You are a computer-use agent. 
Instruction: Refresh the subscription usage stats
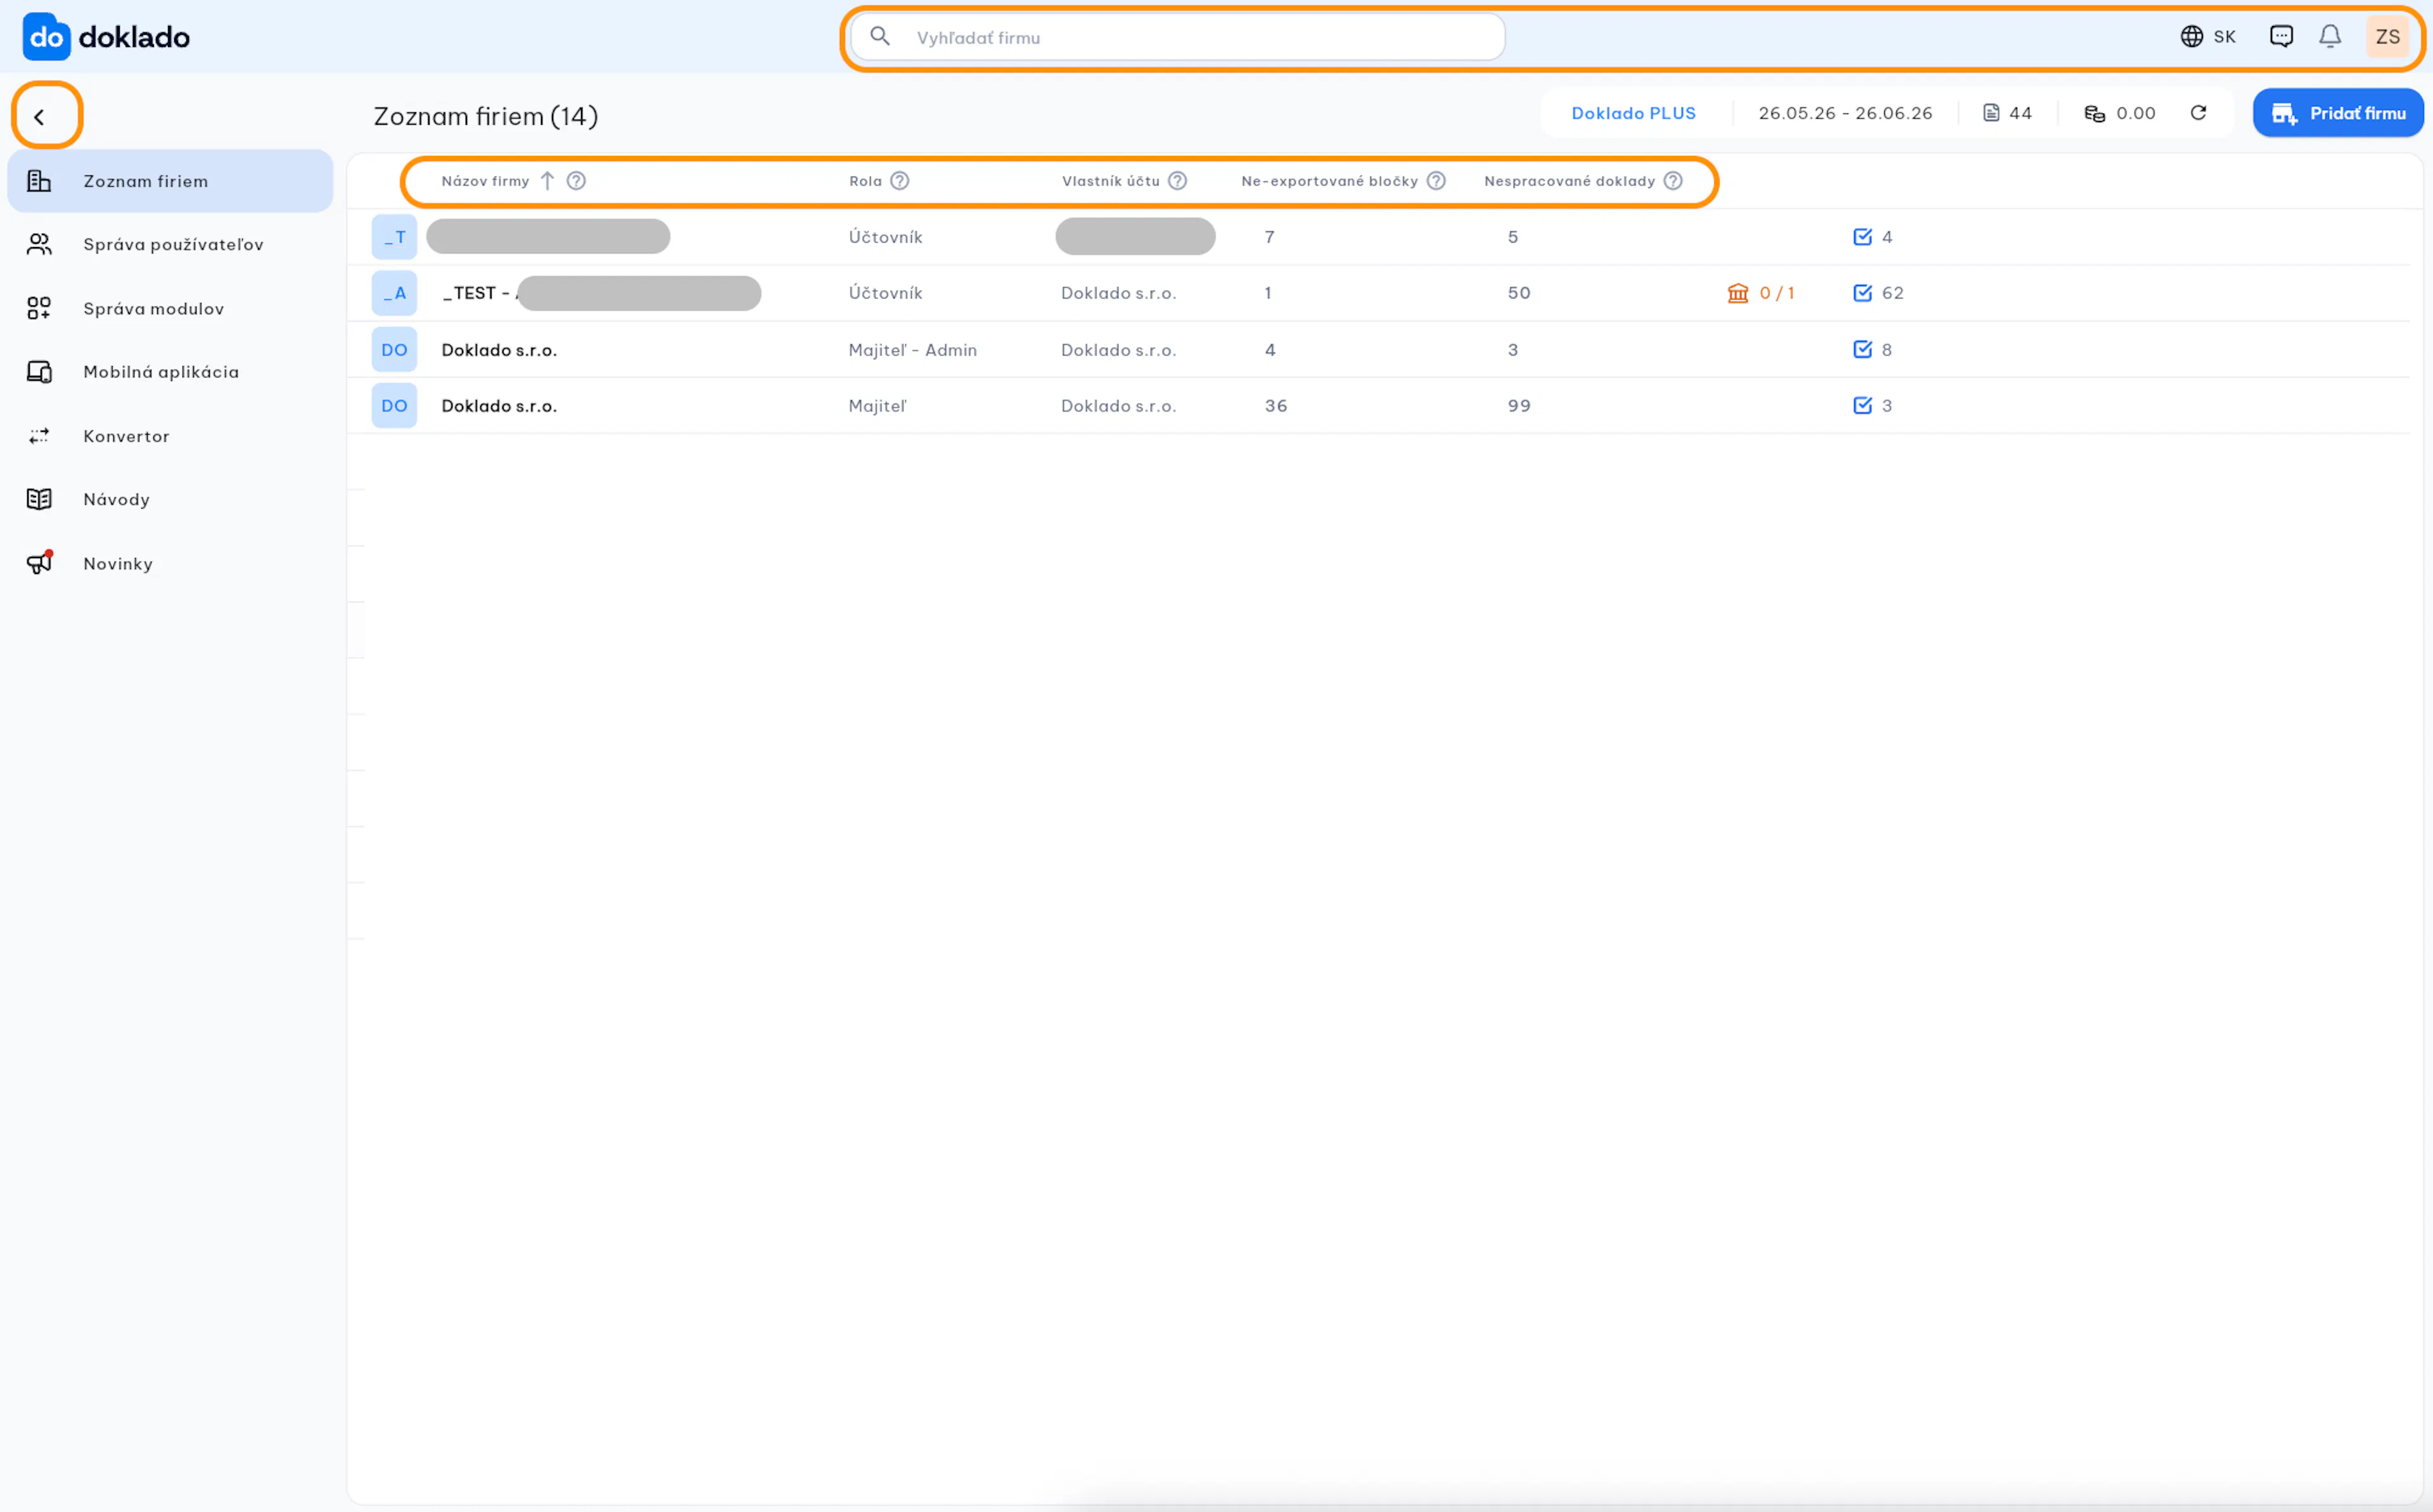[x=2198, y=113]
